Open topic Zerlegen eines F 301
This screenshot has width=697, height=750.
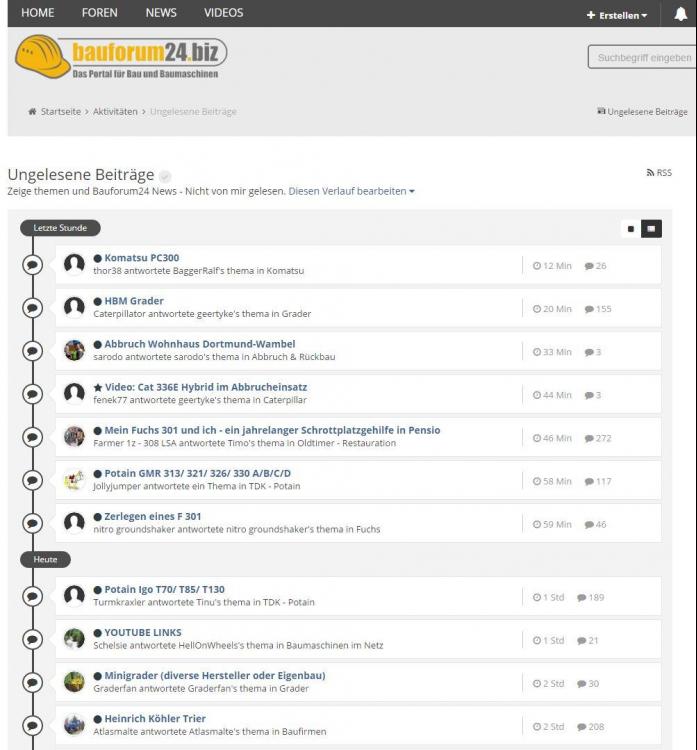pos(153,517)
